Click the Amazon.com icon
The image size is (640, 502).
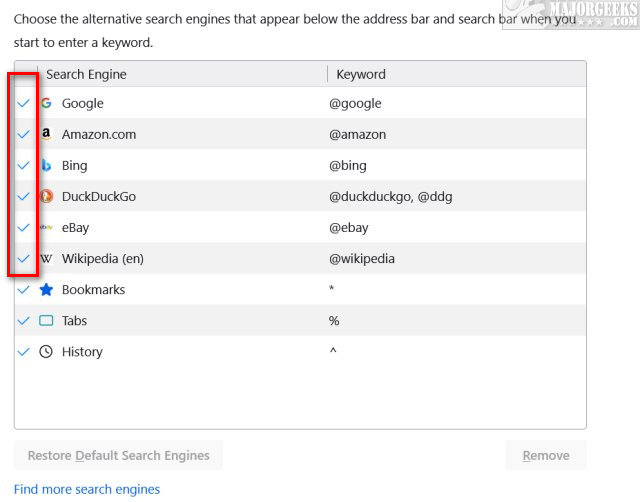46,134
